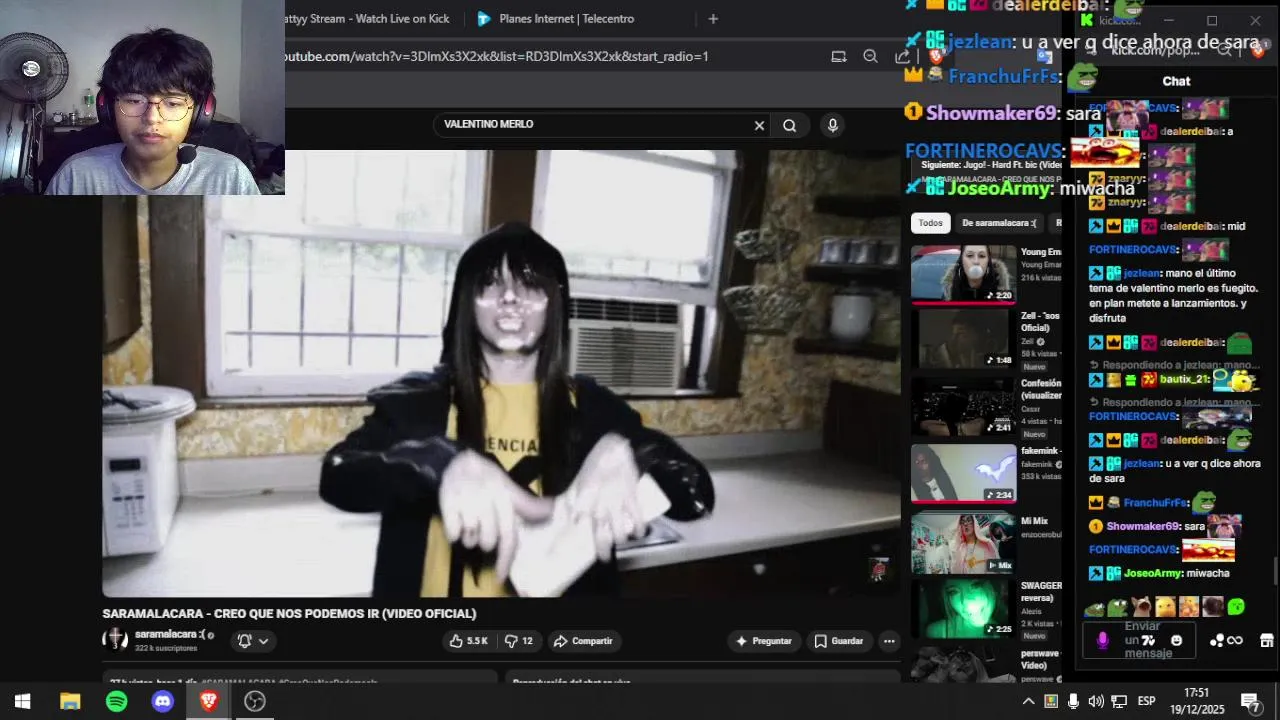Screen dimensions: 1280x720
Task: Switch the ESP input language indicator
Action: pos(1147,701)
